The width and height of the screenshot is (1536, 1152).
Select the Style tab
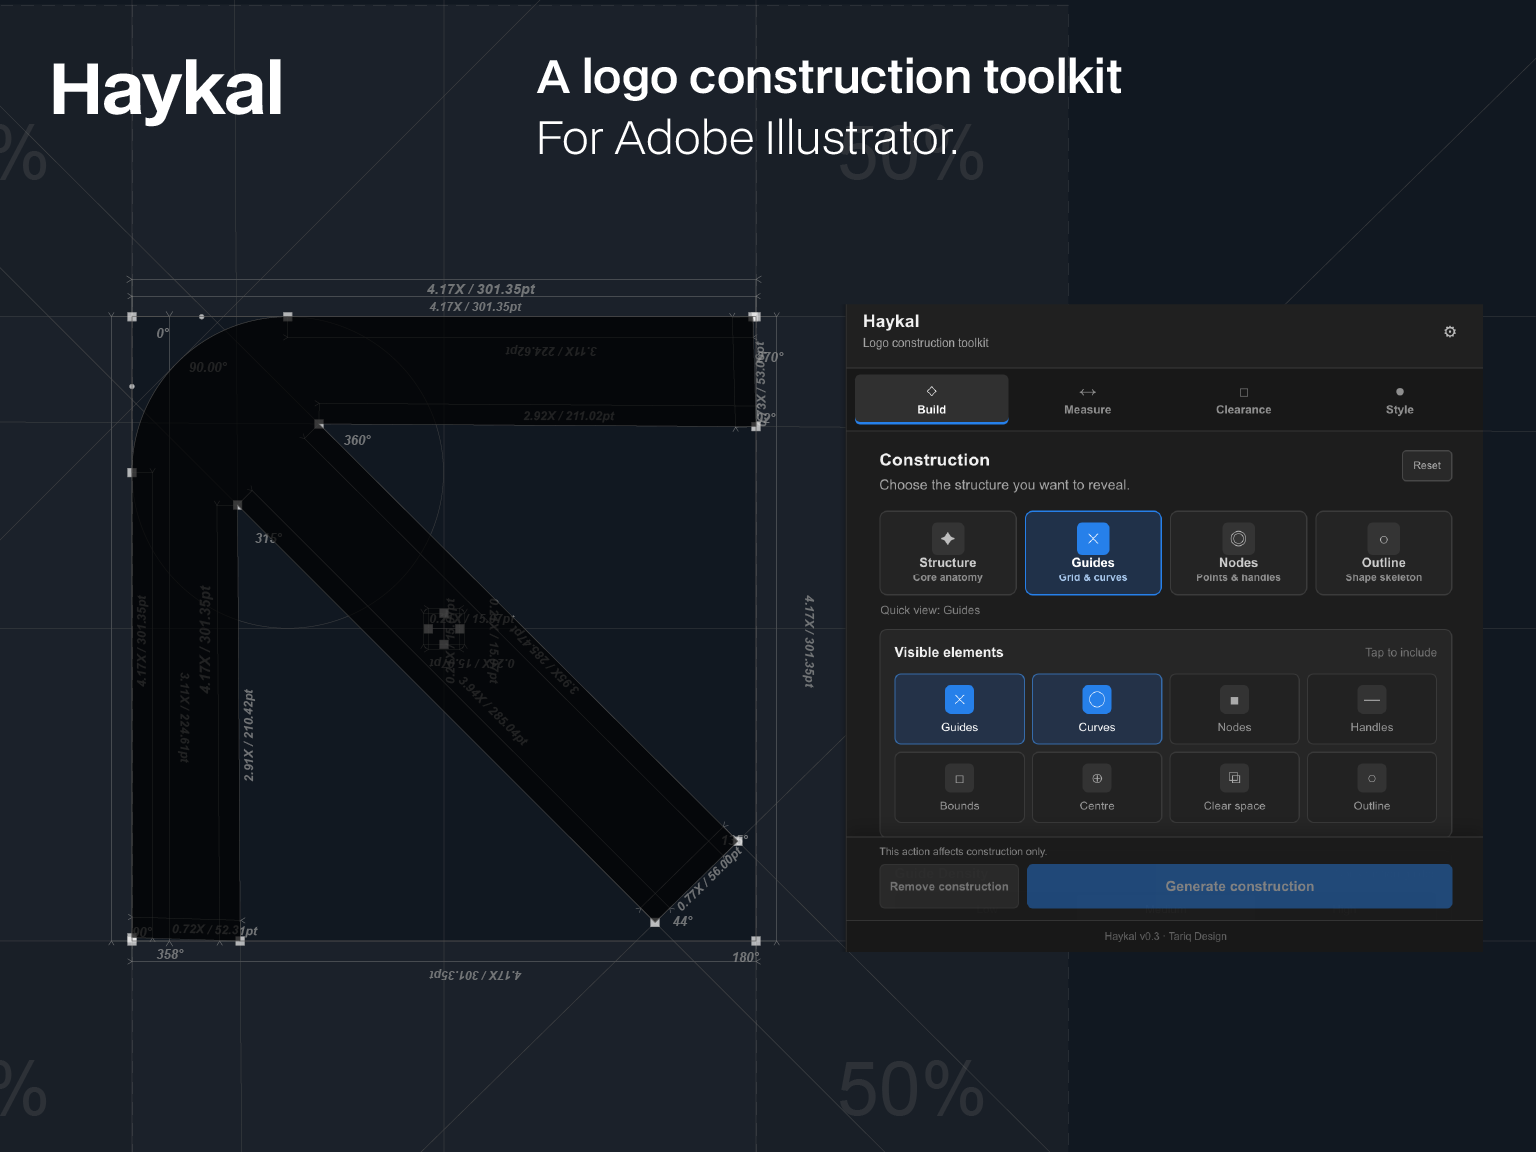coord(1399,400)
